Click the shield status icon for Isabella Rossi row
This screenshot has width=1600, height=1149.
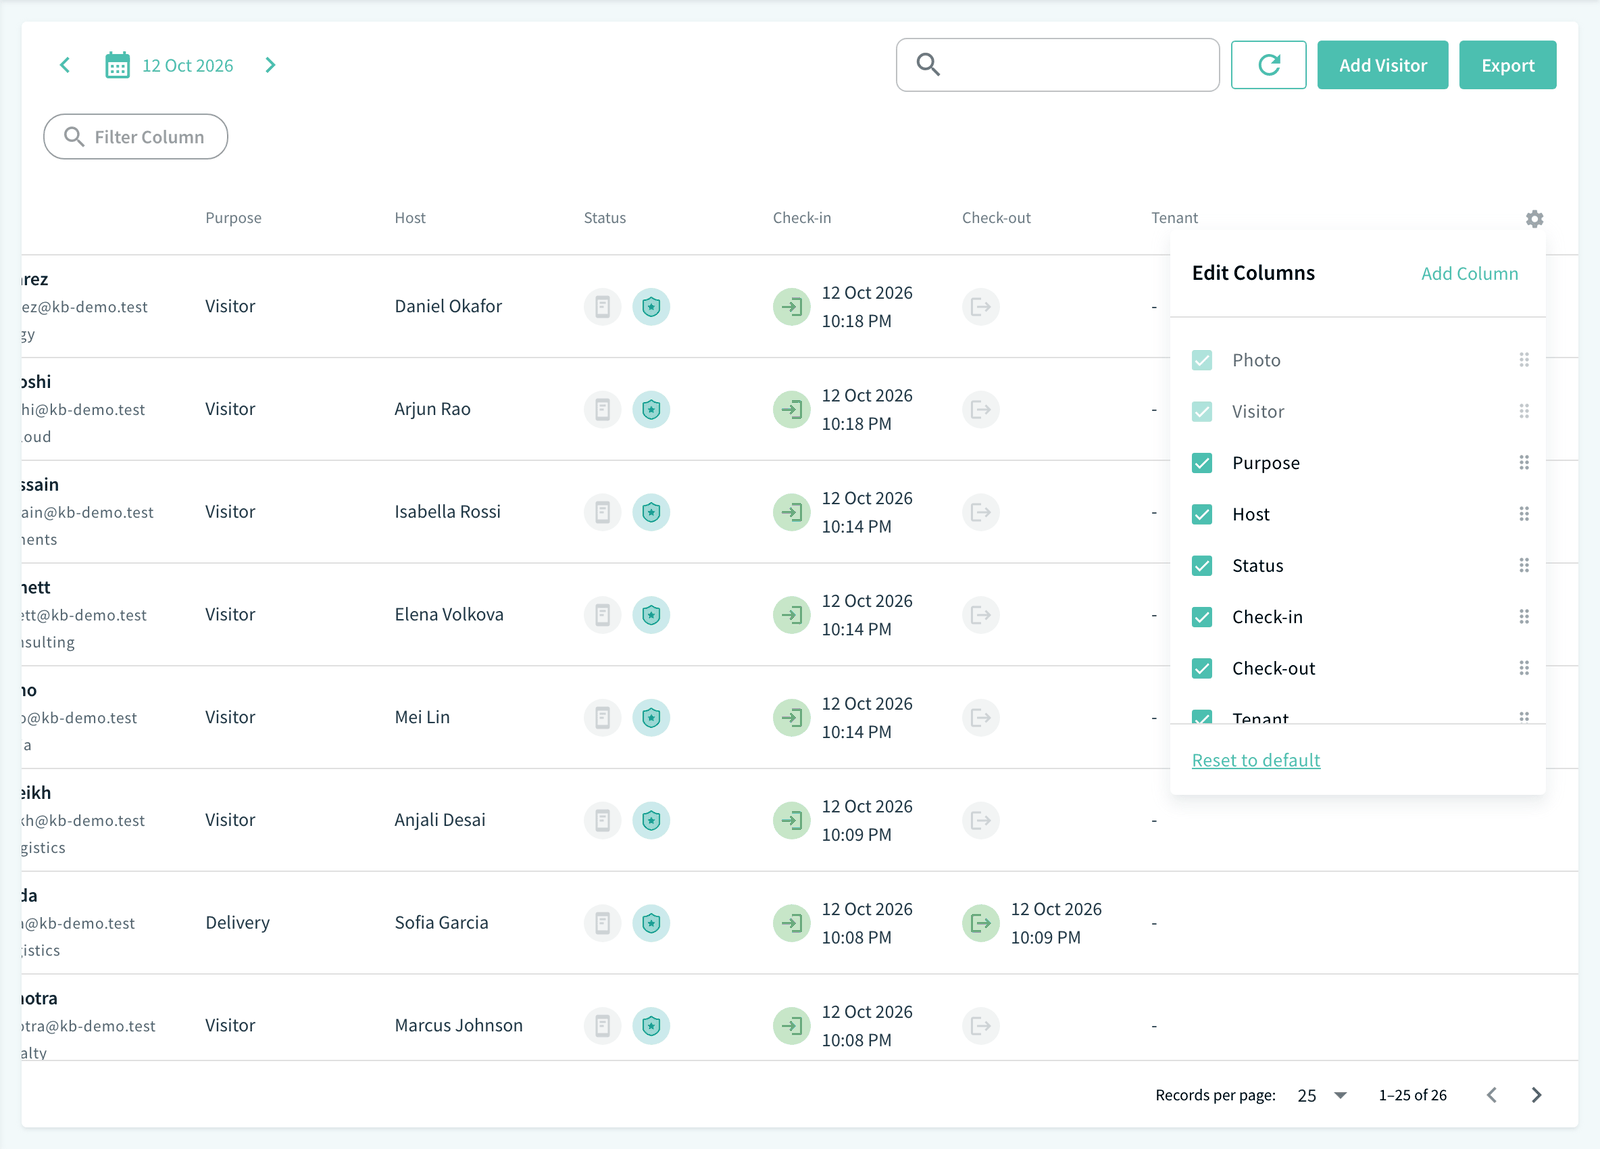651,512
